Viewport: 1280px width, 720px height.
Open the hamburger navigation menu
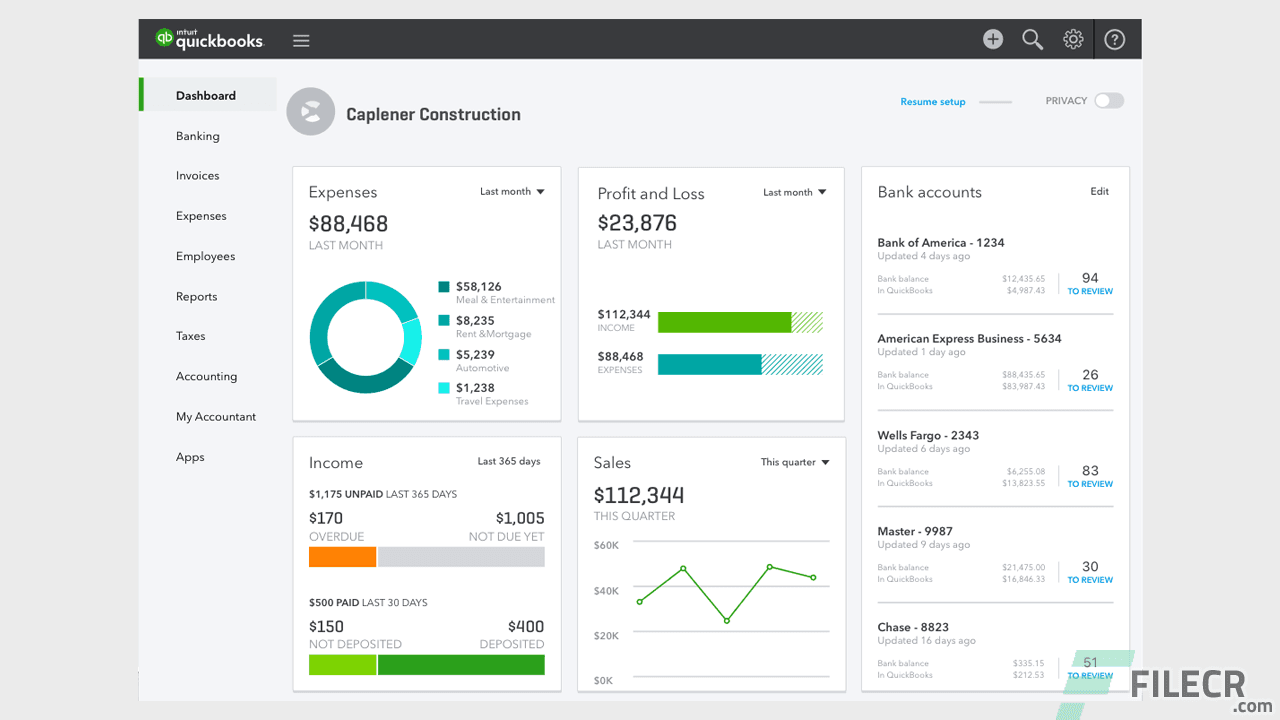pyautogui.click(x=301, y=40)
